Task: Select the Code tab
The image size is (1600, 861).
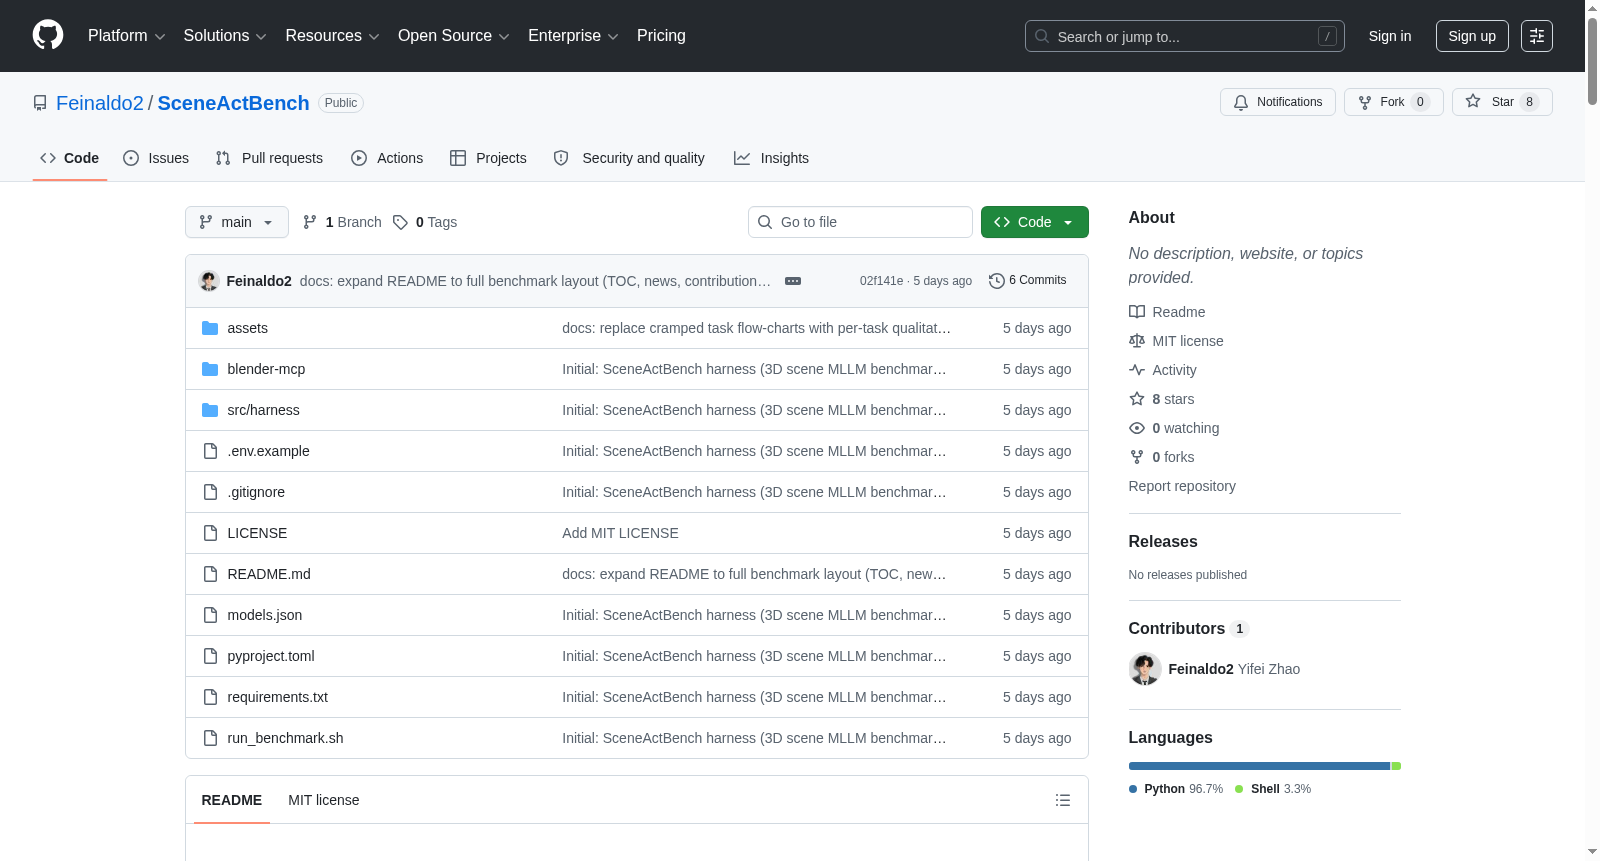Action: pyautogui.click(x=70, y=158)
